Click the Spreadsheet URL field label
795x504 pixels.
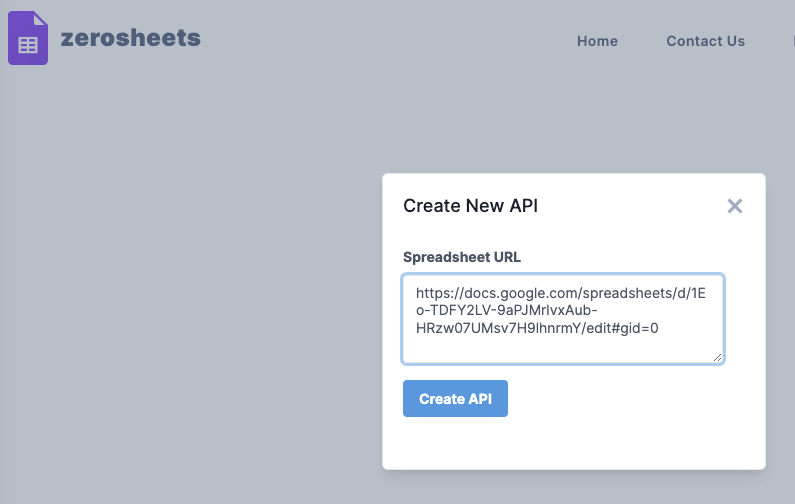[461, 257]
